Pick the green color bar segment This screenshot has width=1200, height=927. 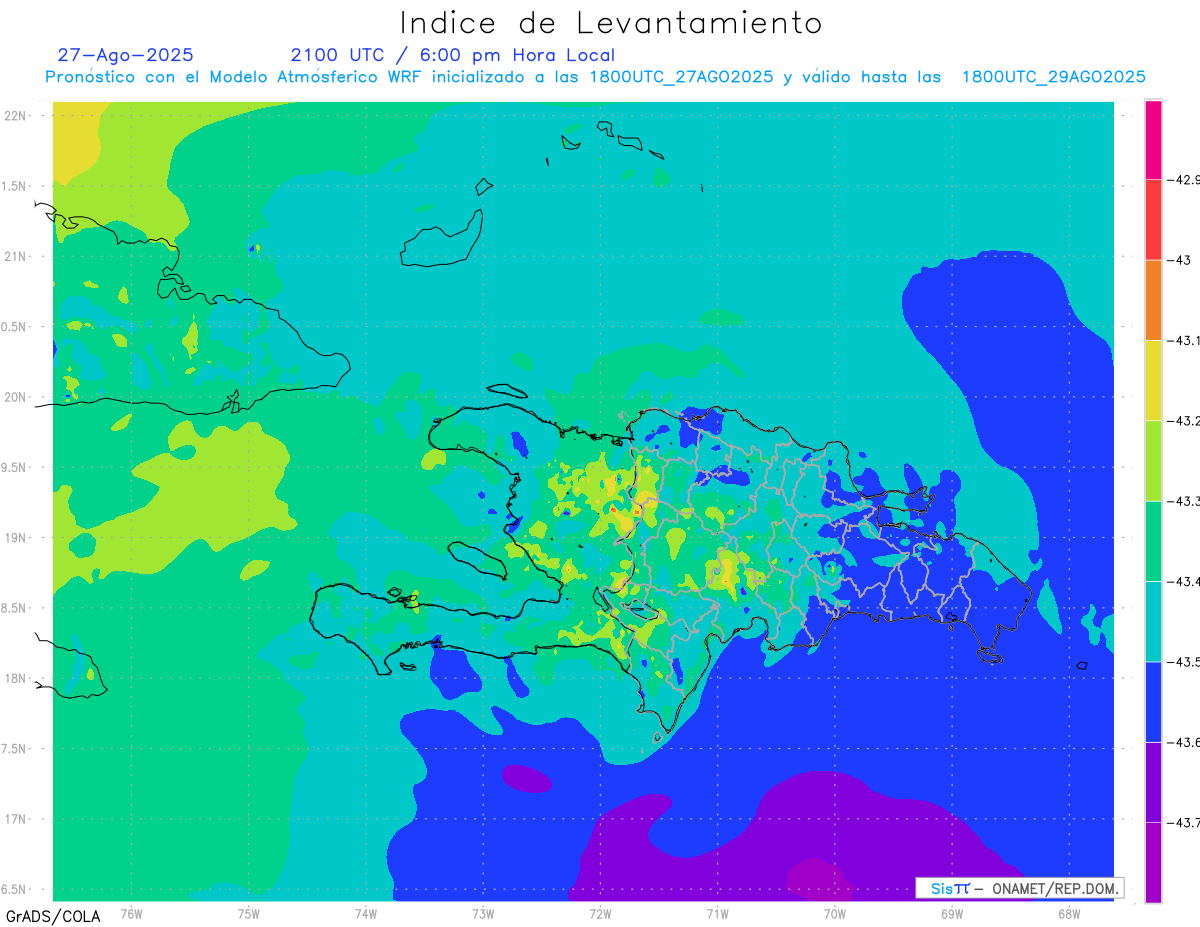coord(1153,541)
